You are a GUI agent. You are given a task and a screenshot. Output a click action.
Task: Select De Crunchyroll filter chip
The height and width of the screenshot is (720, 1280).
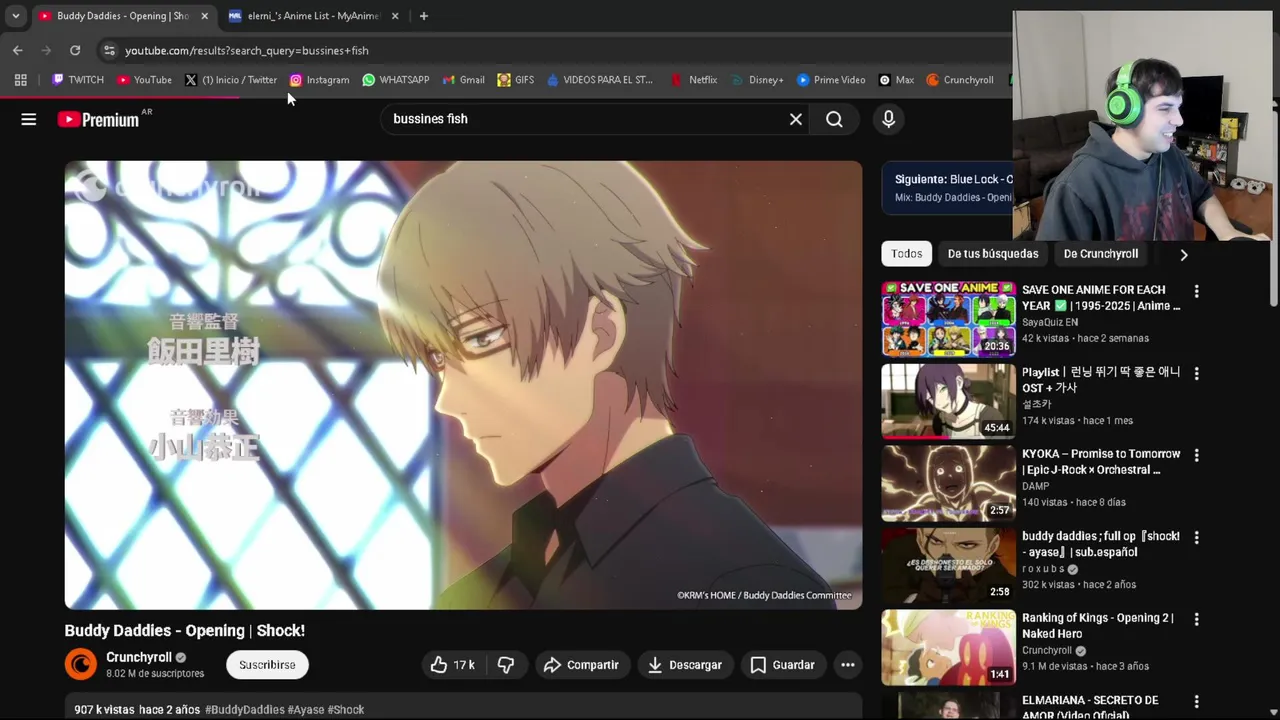point(1100,254)
